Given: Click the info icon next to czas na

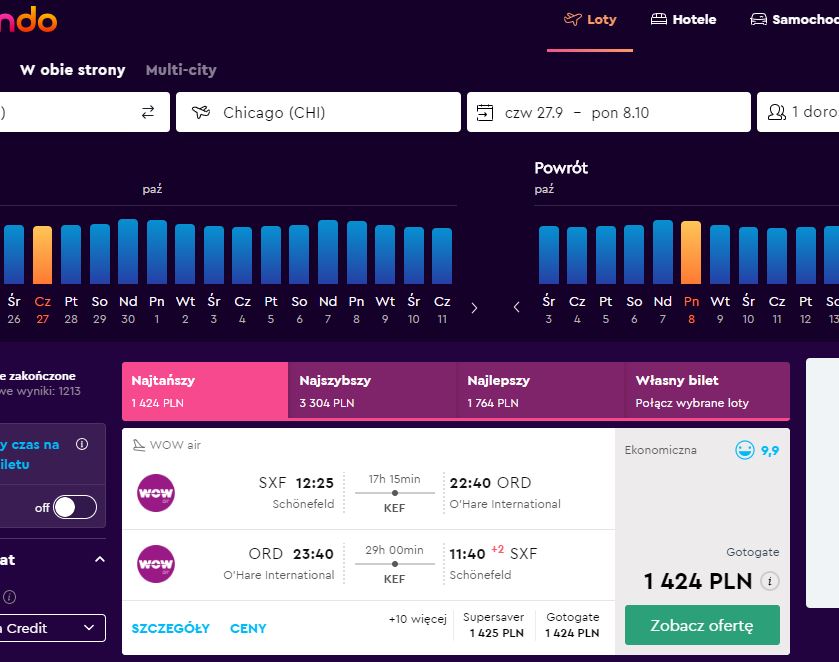Looking at the screenshot, I should [x=82, y=444].
